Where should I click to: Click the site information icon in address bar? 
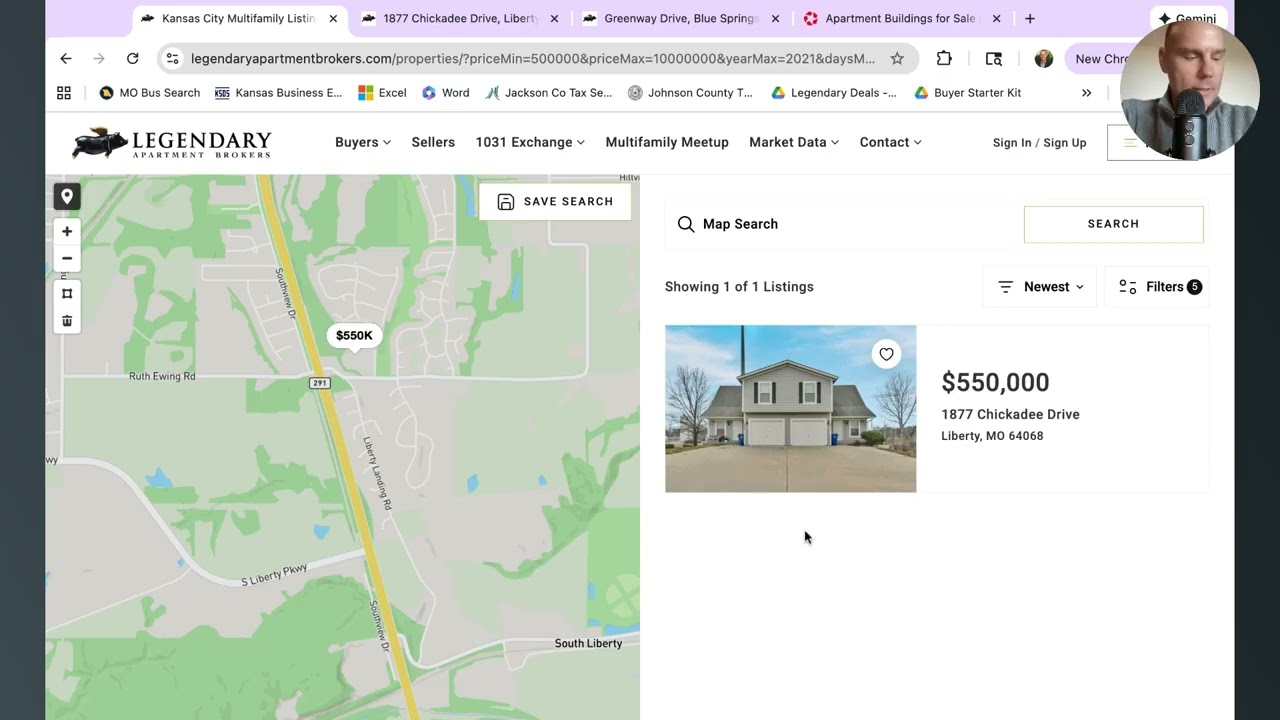pos(173,59)
